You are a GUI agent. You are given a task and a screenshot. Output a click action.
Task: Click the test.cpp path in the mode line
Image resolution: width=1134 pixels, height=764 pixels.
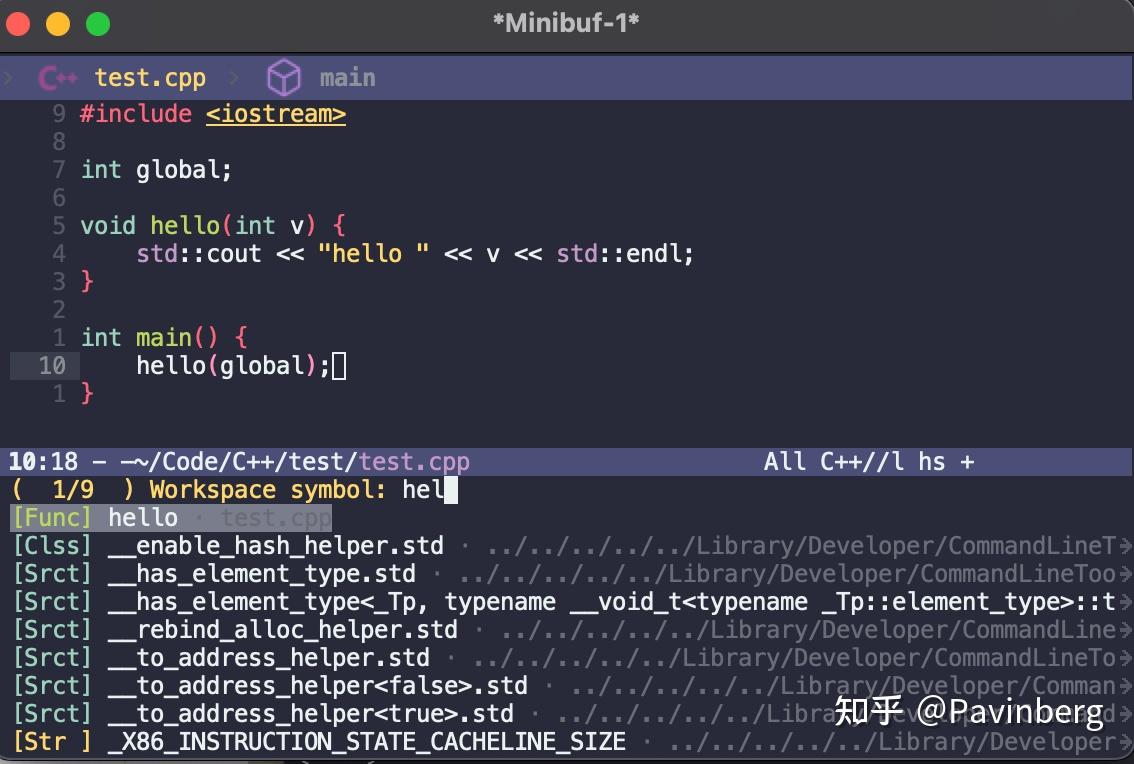(x=415, y=461)
